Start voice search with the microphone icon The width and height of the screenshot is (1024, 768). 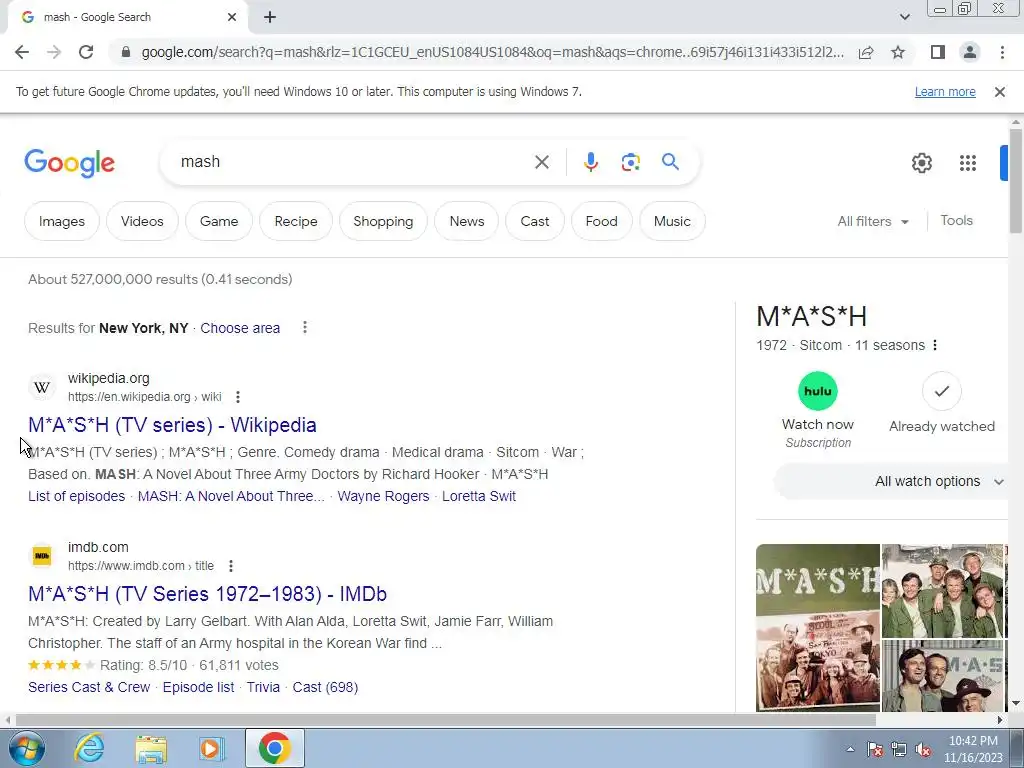point(590,162)
